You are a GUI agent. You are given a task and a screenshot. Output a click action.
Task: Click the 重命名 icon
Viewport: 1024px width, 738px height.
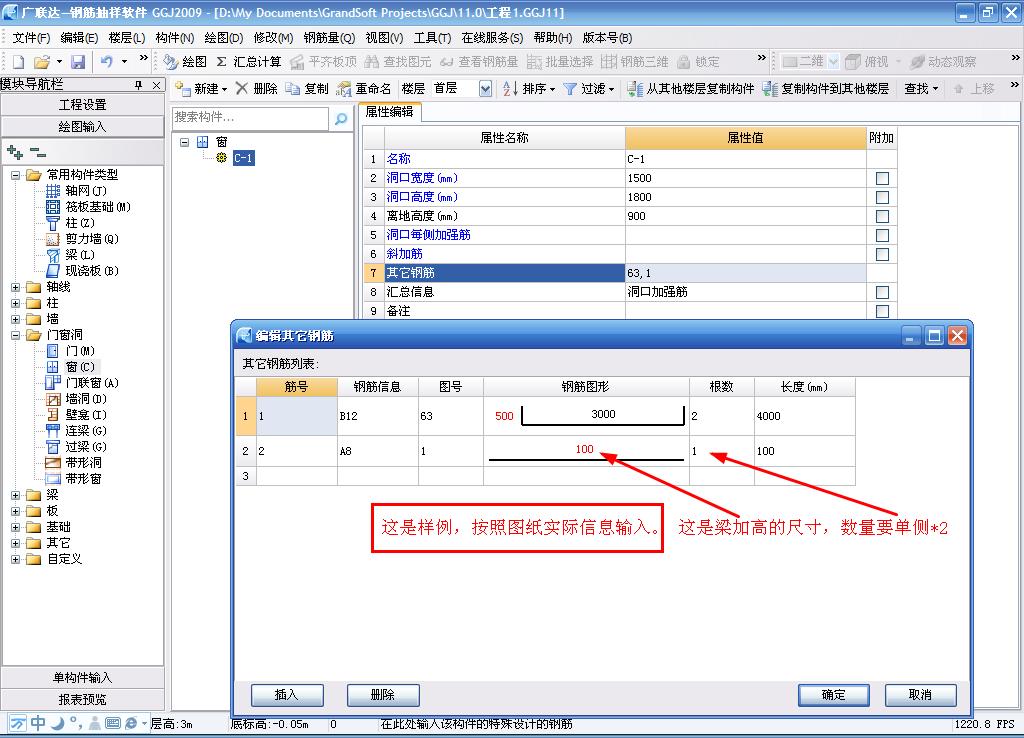[x=344, y=89]
